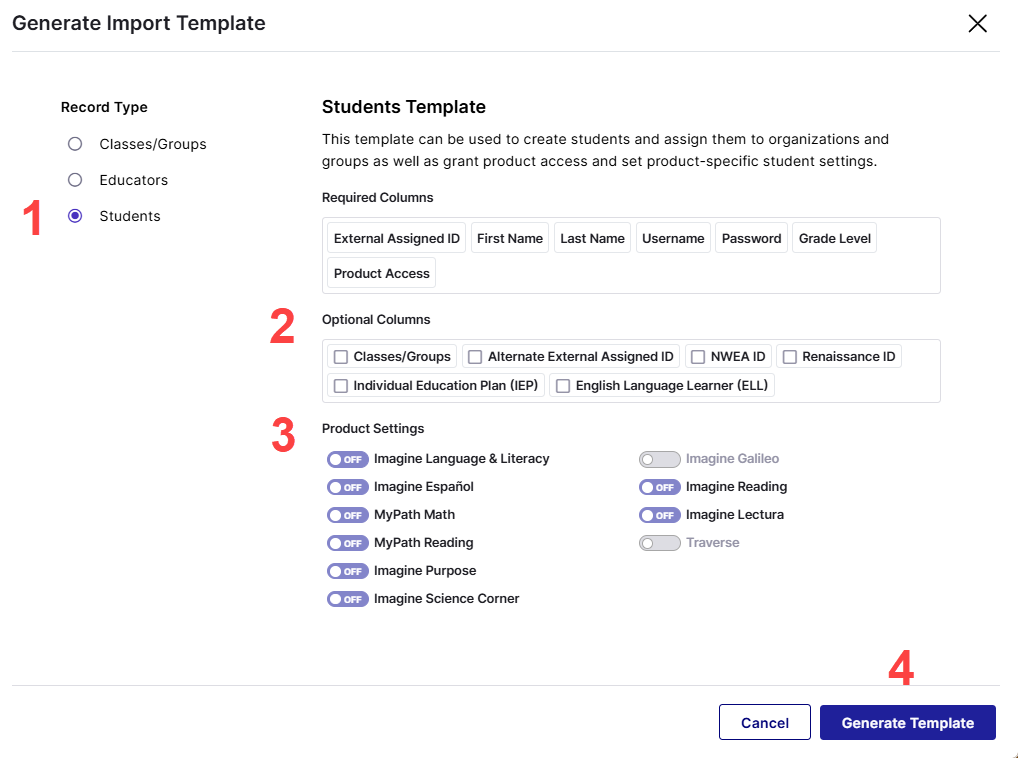
Task: Check the Classes/Groups optional column
Action: [x=341, y=357]
